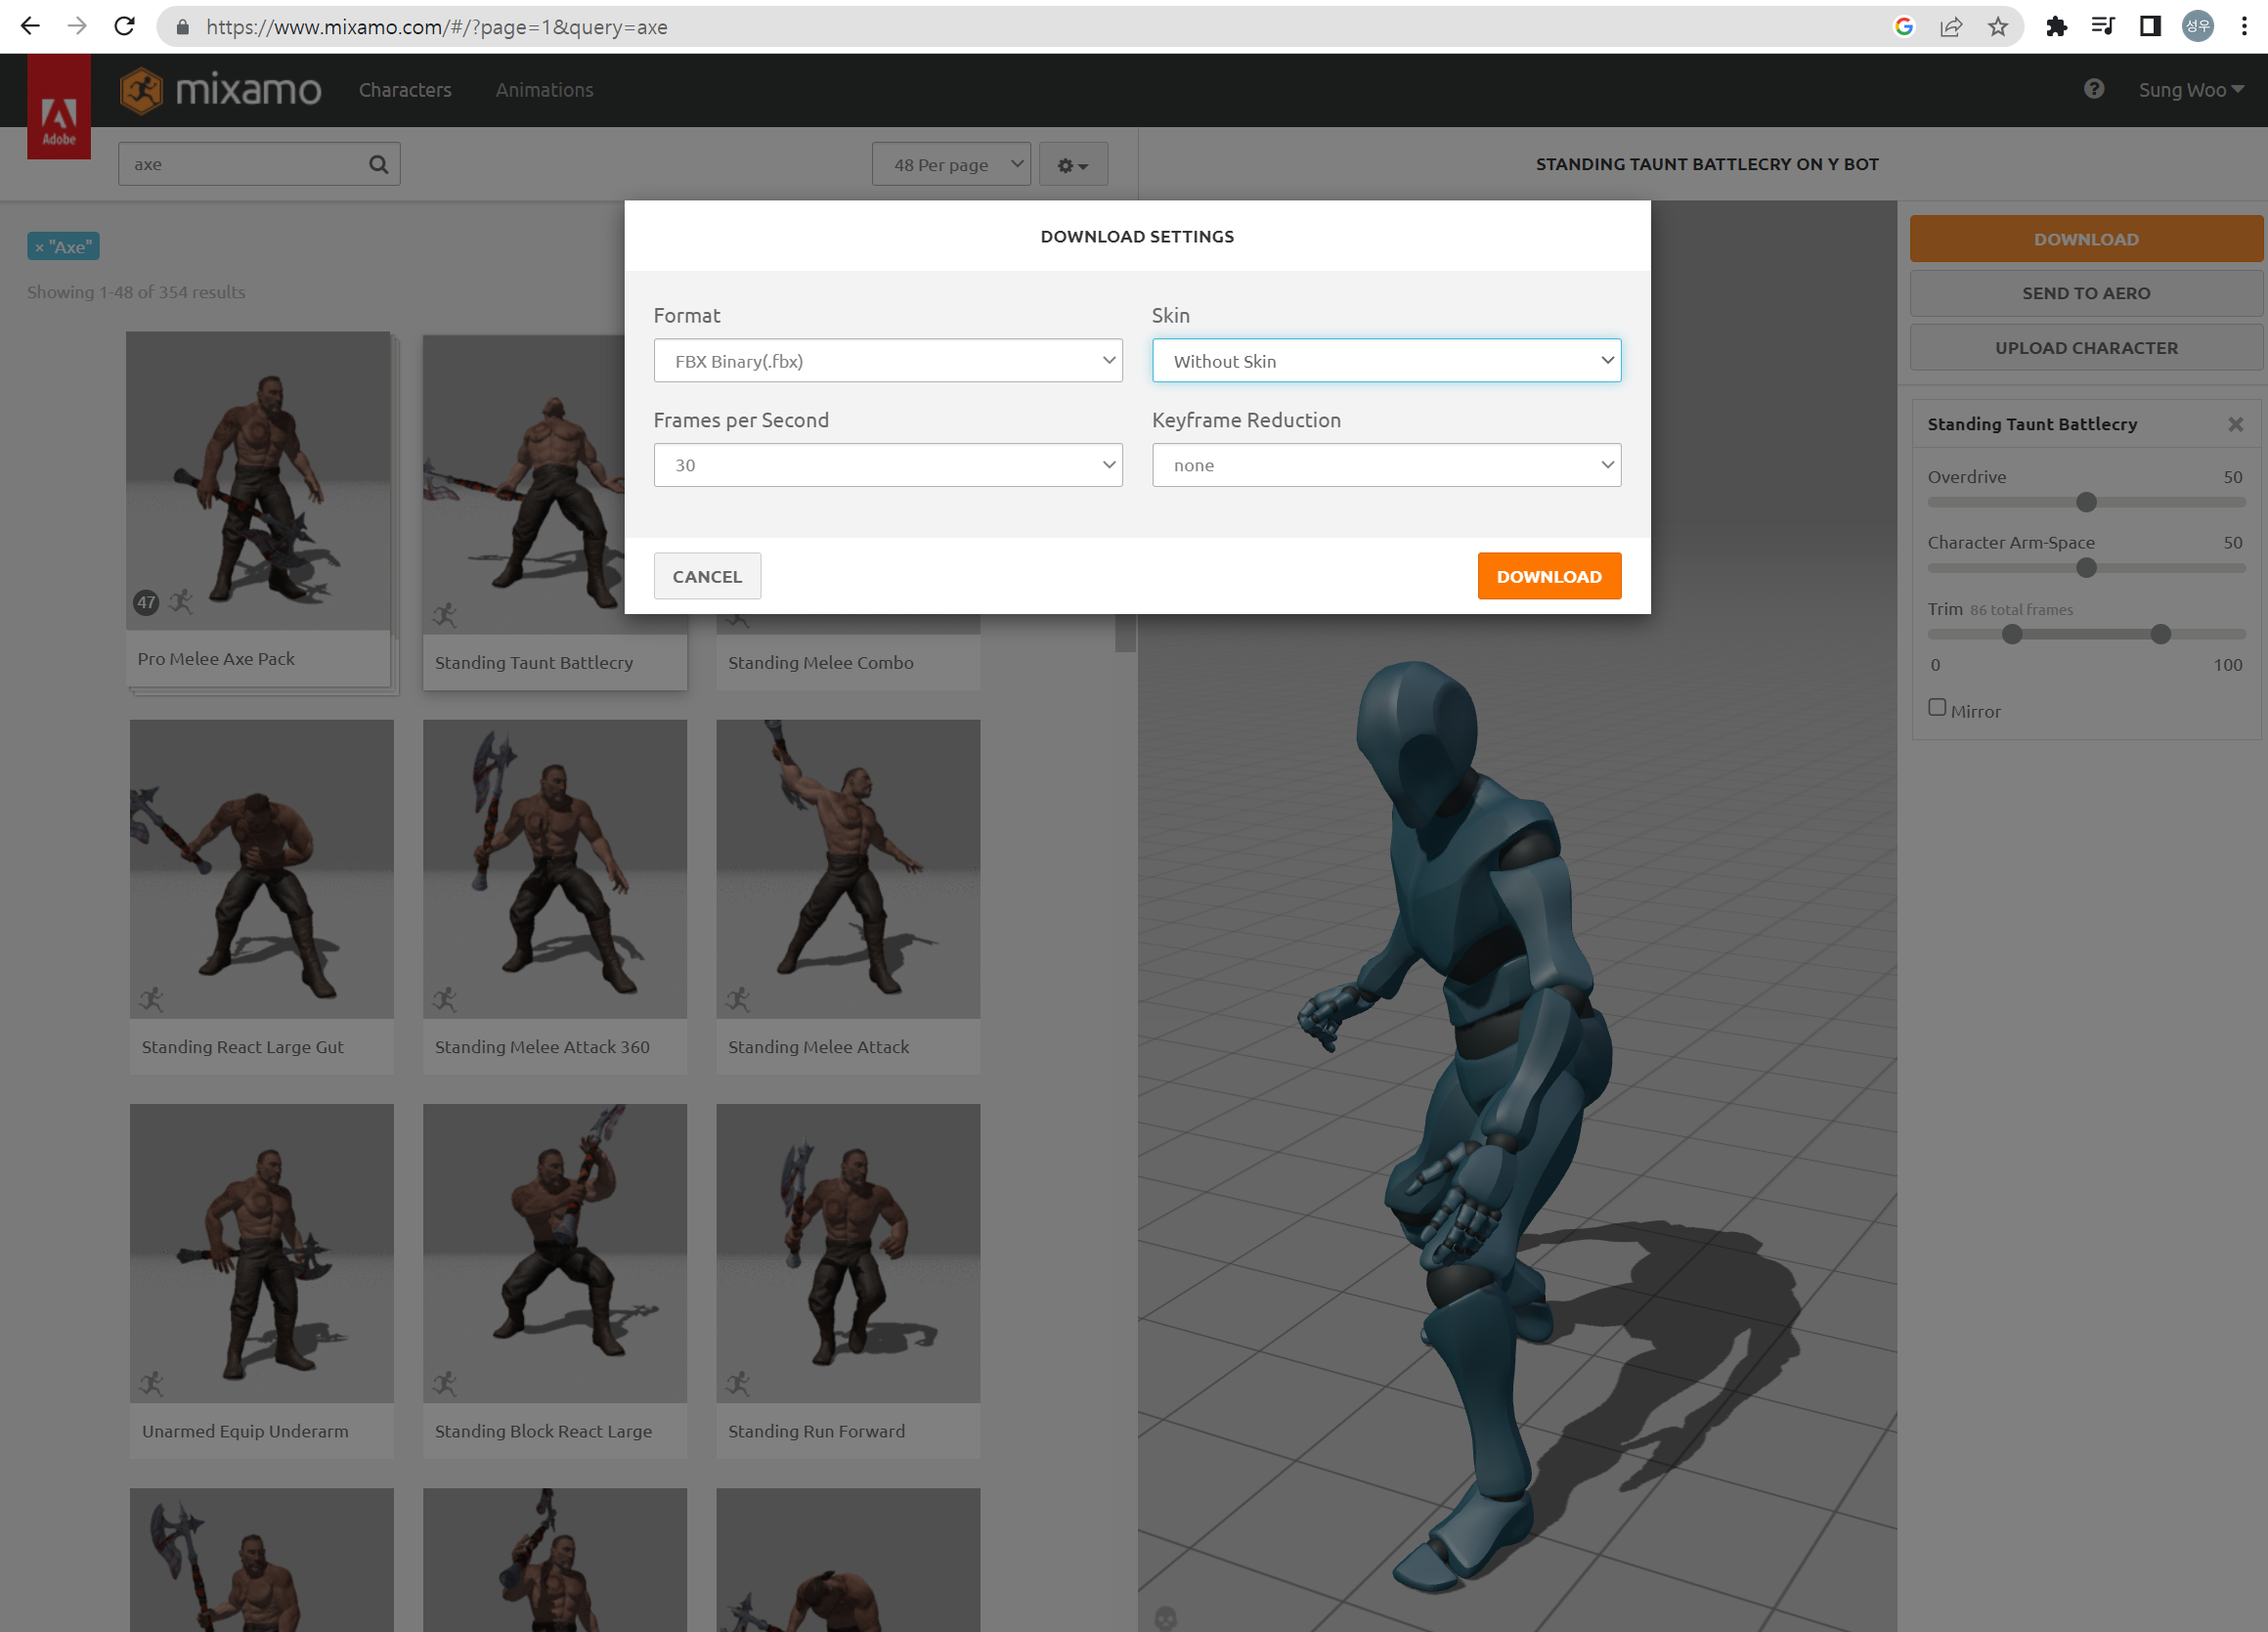Click the animation list scrollbar
This screenshot has width=2268, height=1632.
(x=1125, y=632)
